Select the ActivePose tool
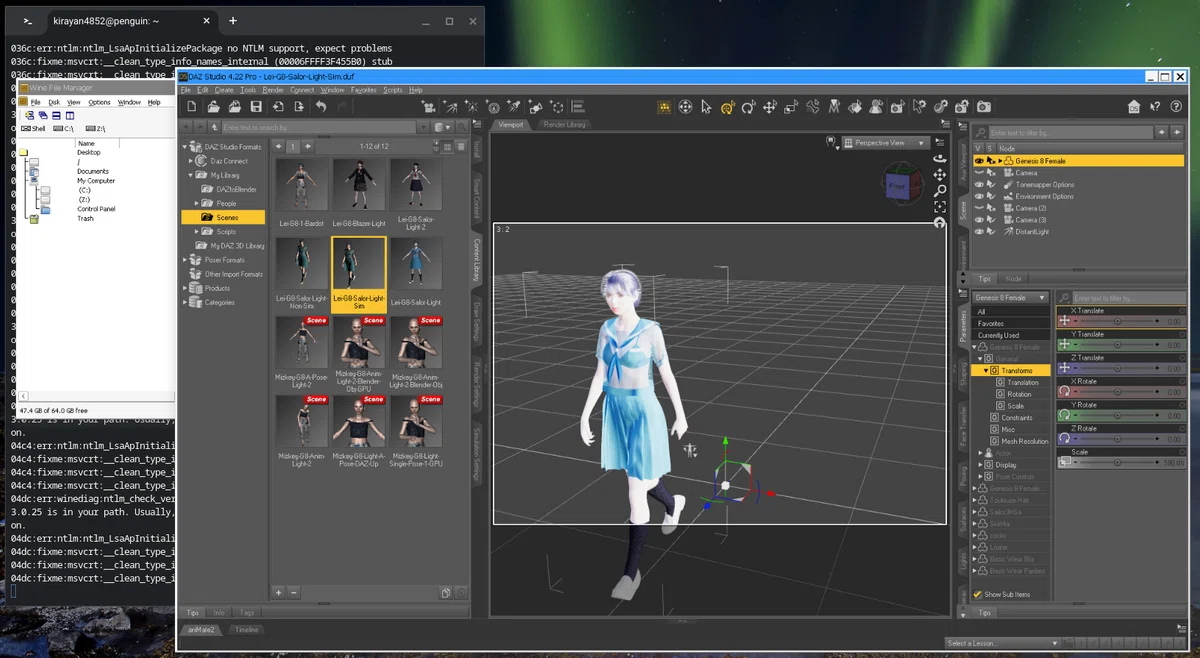 (x=813, y=107)
